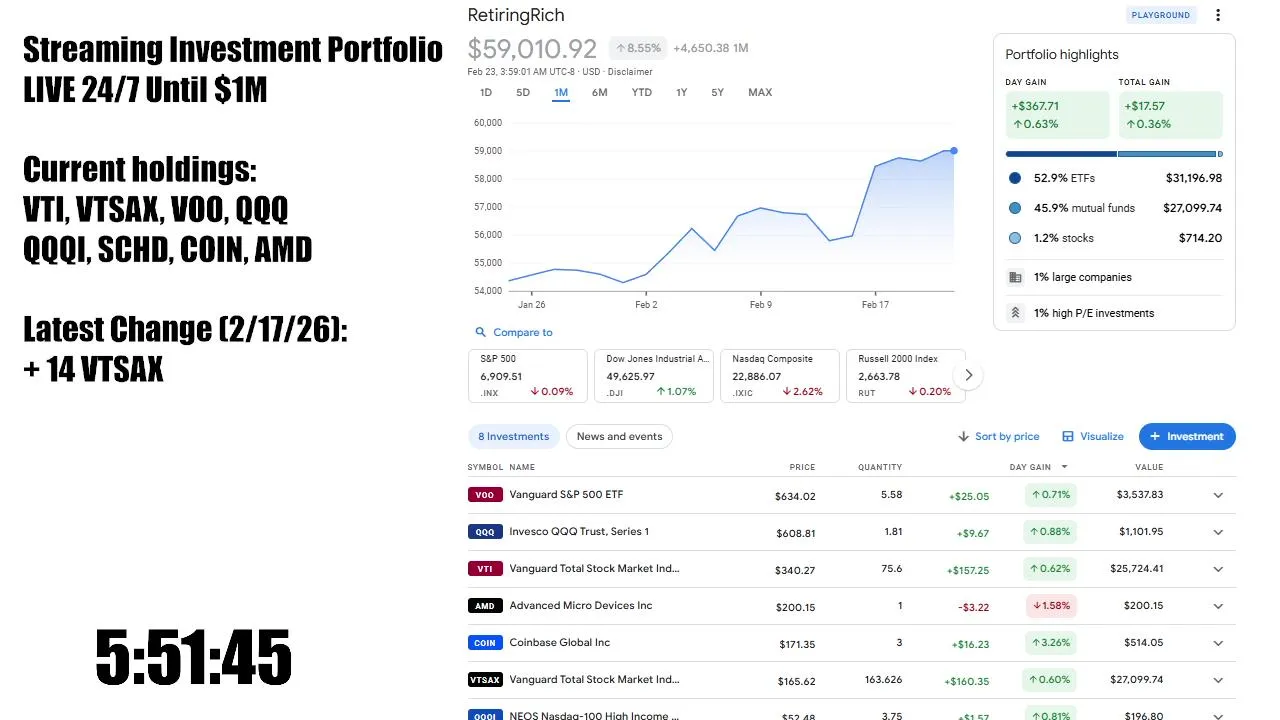This screenshot has width=1280, height=720.
Task: Click the AMD ticker badge
Action: pos(485,606)
